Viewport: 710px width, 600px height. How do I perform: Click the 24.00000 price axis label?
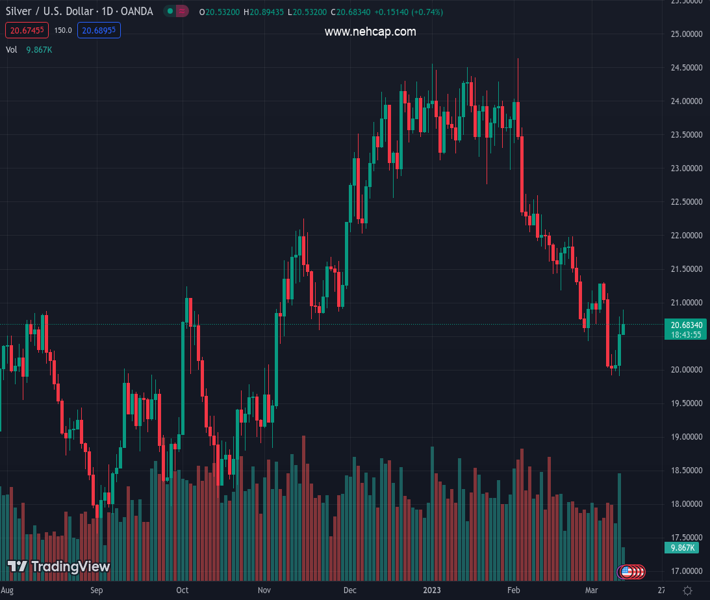pyautogui.click(x=685, y=101)
